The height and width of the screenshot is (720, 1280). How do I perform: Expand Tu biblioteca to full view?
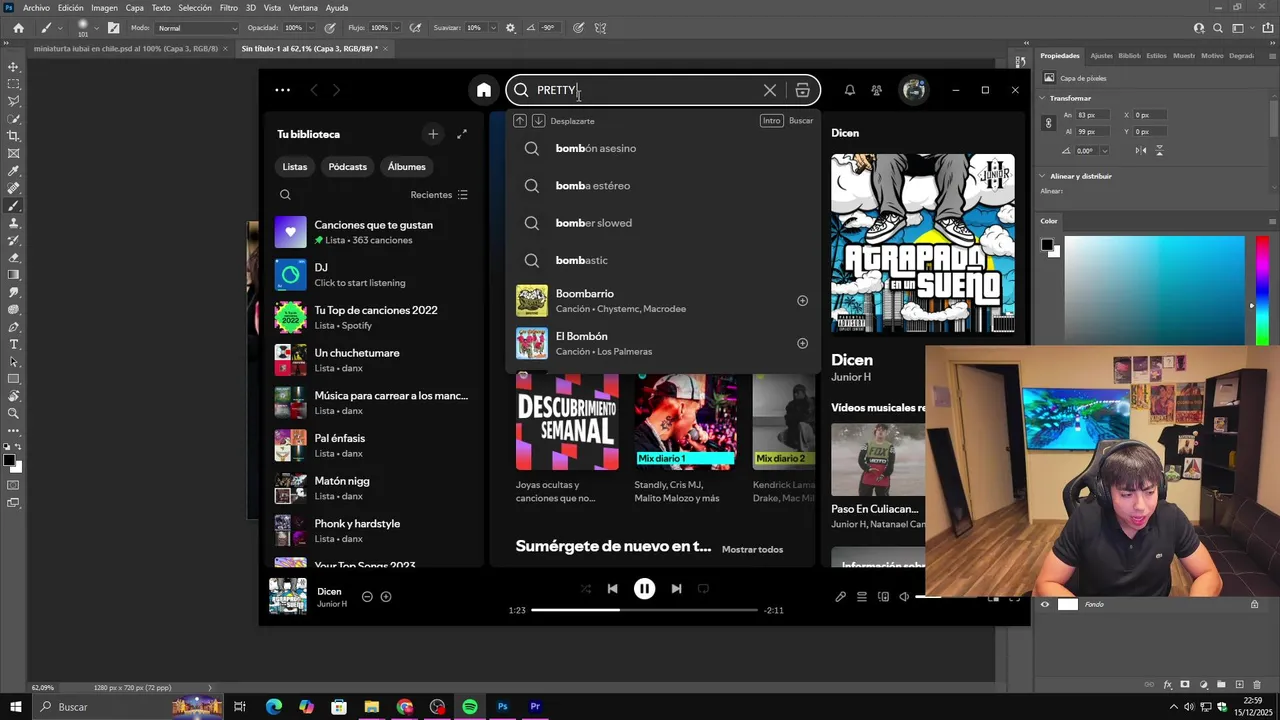[462, 134]
